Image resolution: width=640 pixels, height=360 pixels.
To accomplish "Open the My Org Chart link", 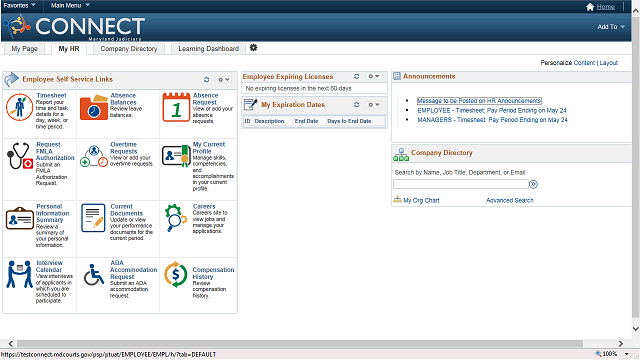I will (421, 200).
